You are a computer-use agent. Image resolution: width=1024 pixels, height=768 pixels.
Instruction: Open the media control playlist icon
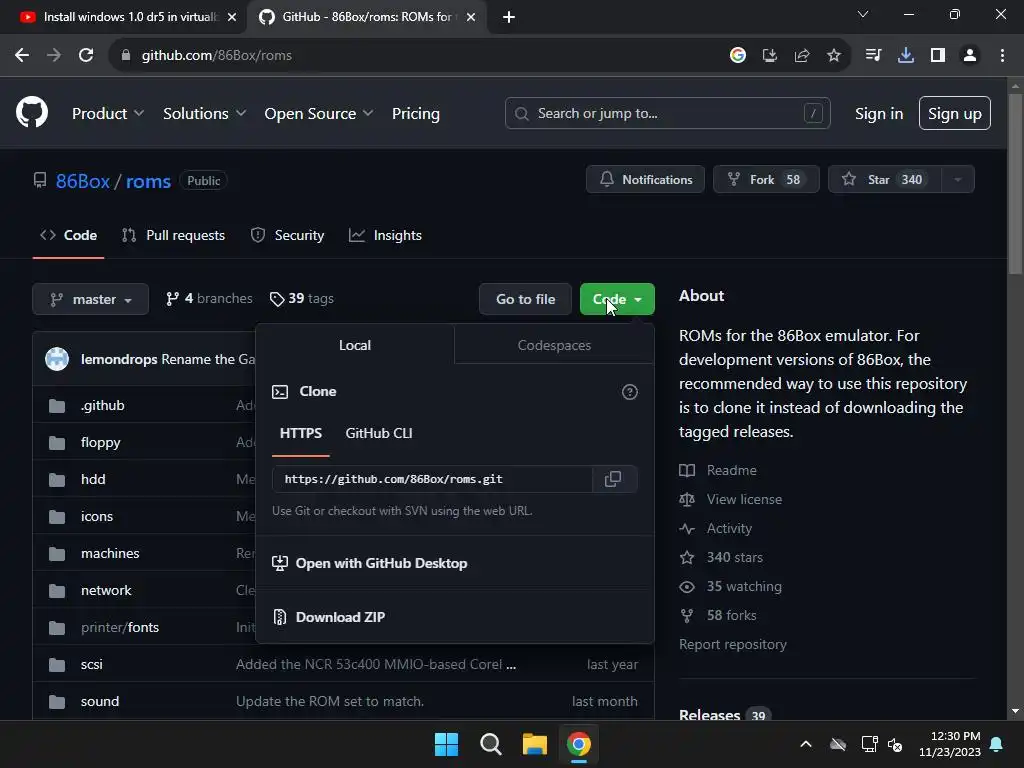coord(873,56)
